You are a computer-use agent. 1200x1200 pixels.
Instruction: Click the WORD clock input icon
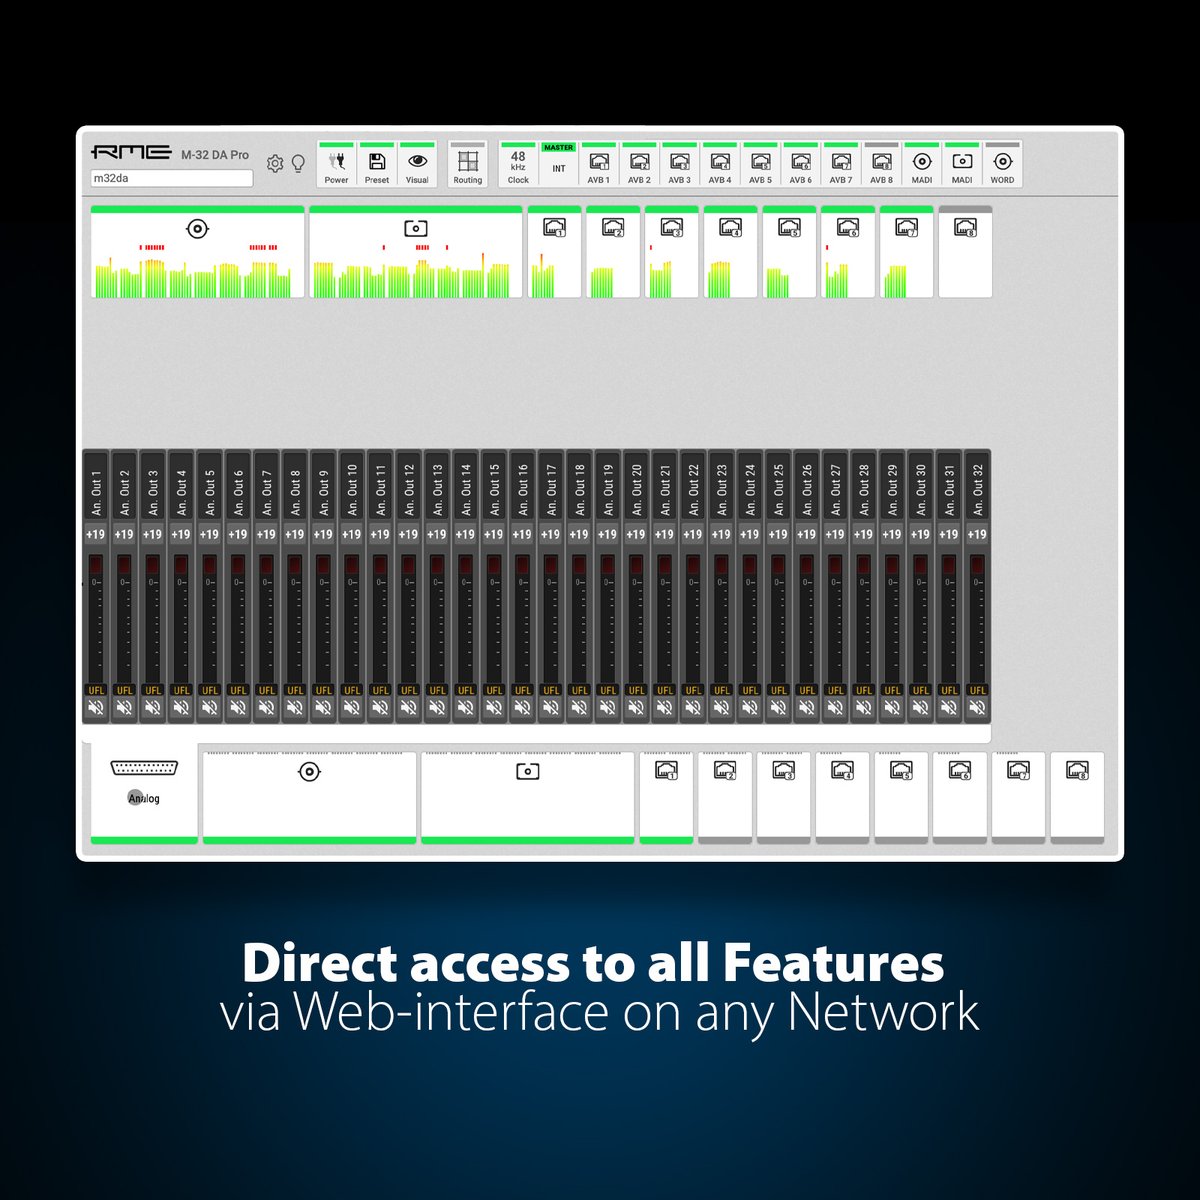pos(1000,165)
